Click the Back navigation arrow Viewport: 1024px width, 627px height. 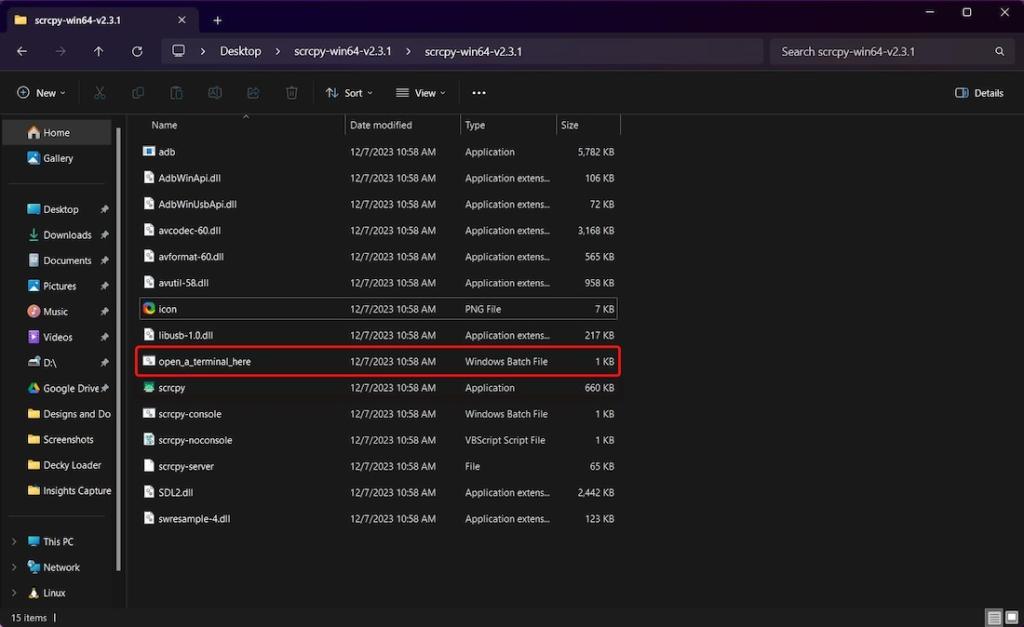(22, 51)
